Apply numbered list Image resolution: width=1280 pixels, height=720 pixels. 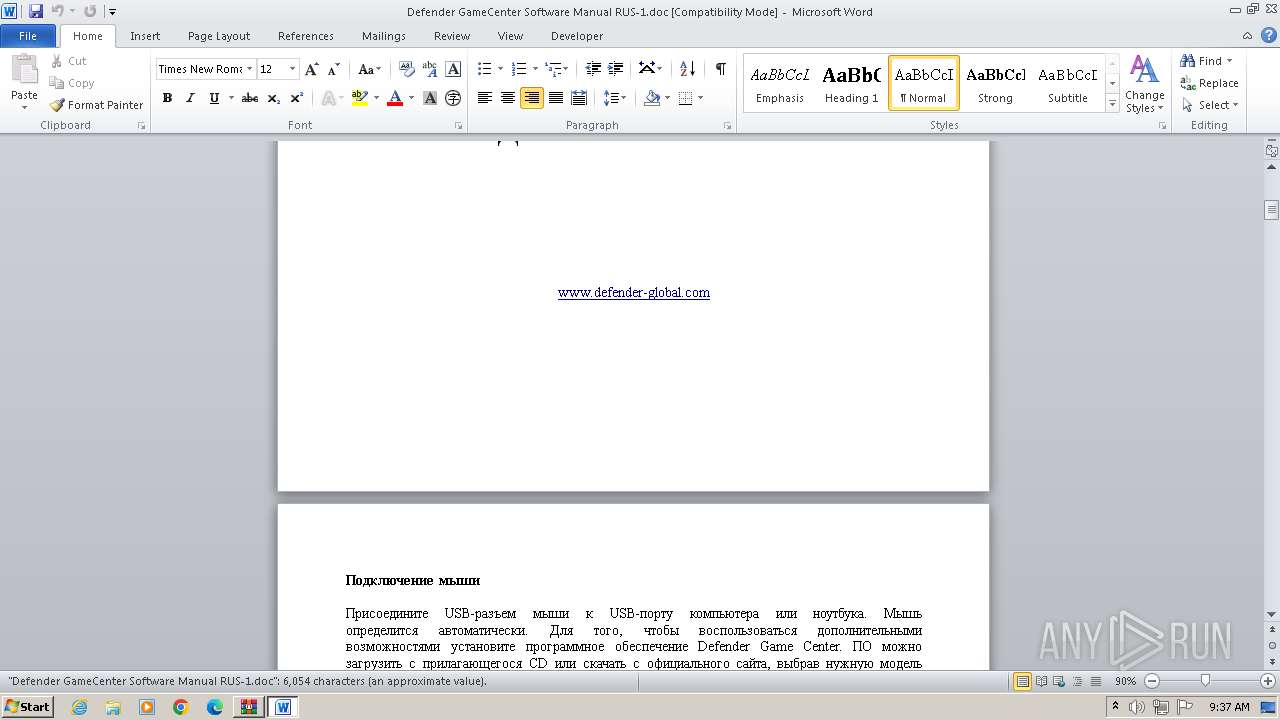pyautogui.click(x=519, y=68)
